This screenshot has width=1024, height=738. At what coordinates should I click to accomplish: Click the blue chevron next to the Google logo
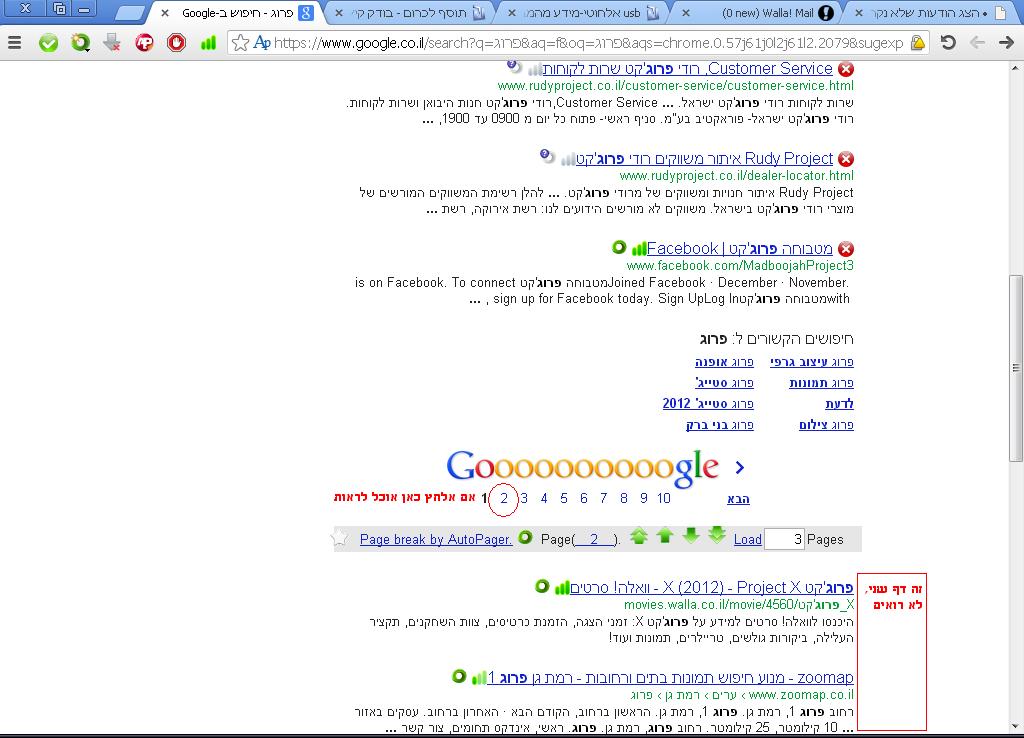739,468
